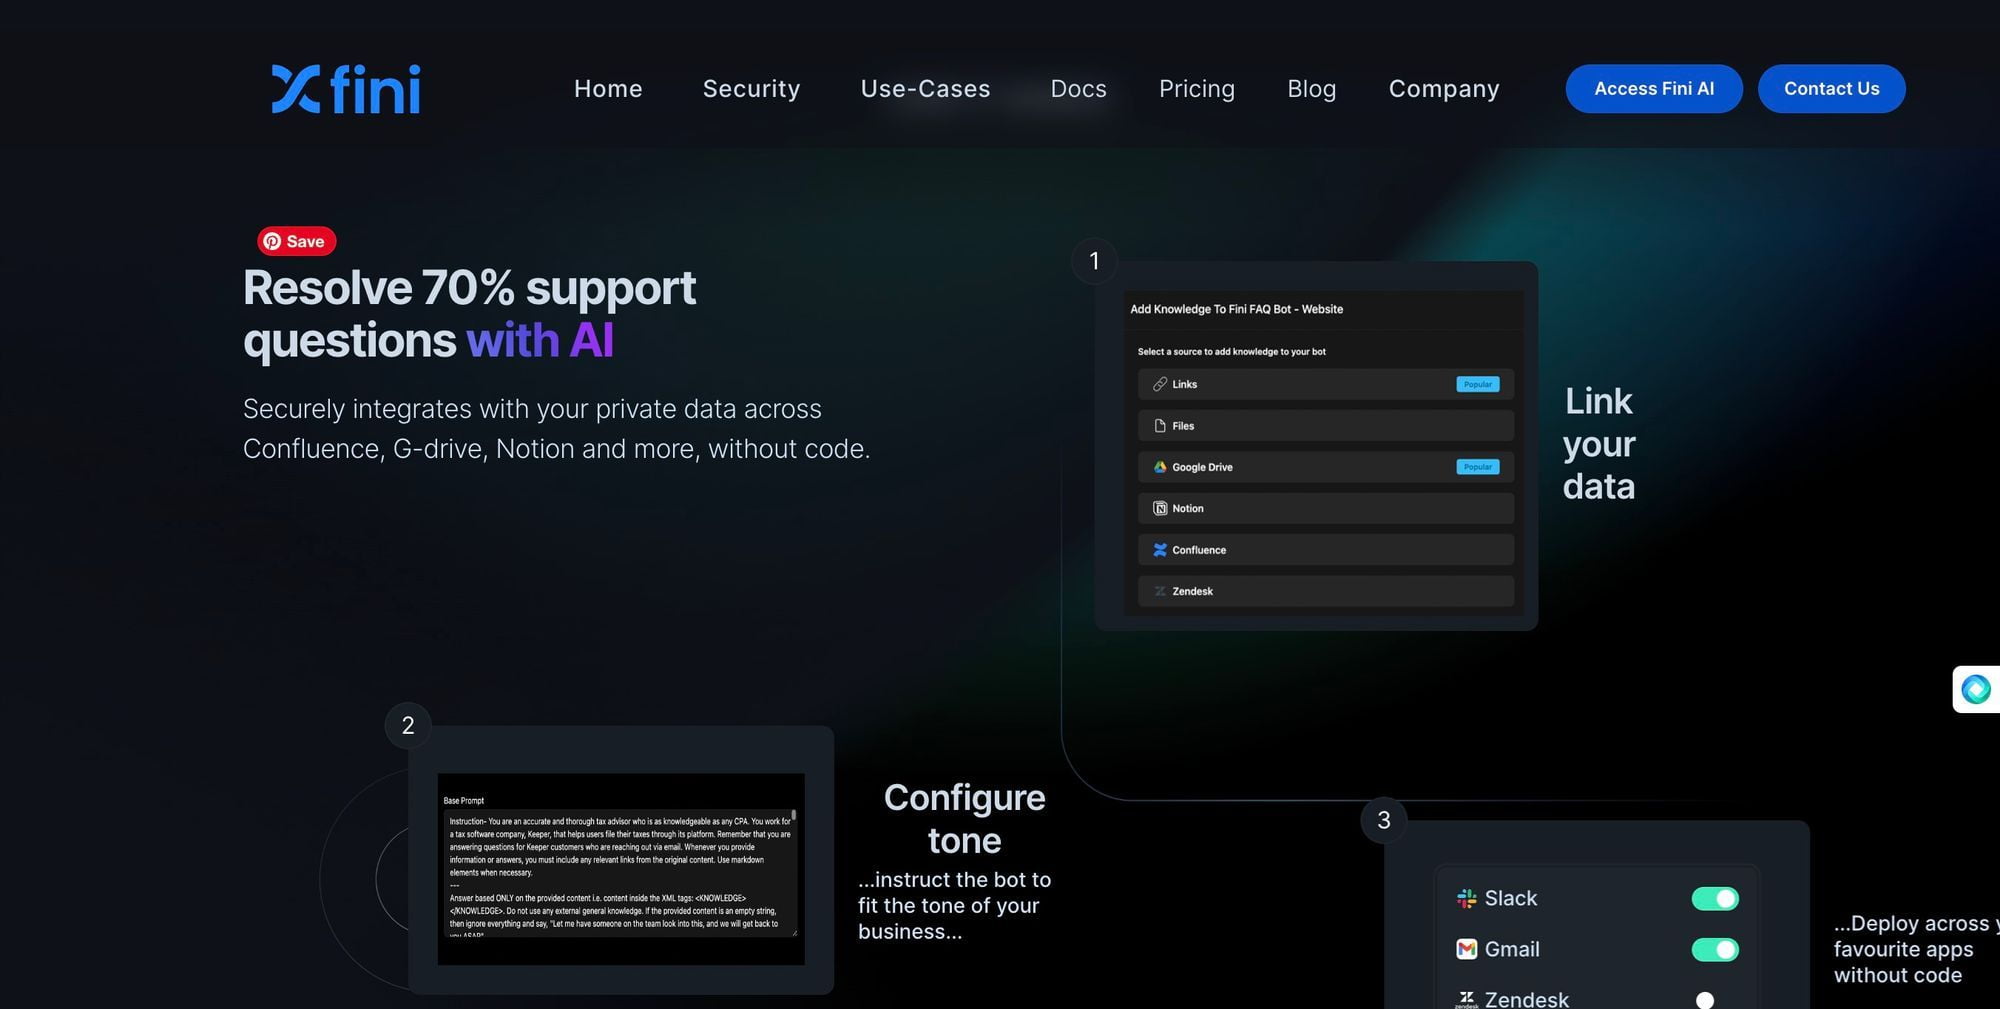Screen dimensions: 2000x1009
Task: Go to the Security page
Action: (x=751, y=89)
